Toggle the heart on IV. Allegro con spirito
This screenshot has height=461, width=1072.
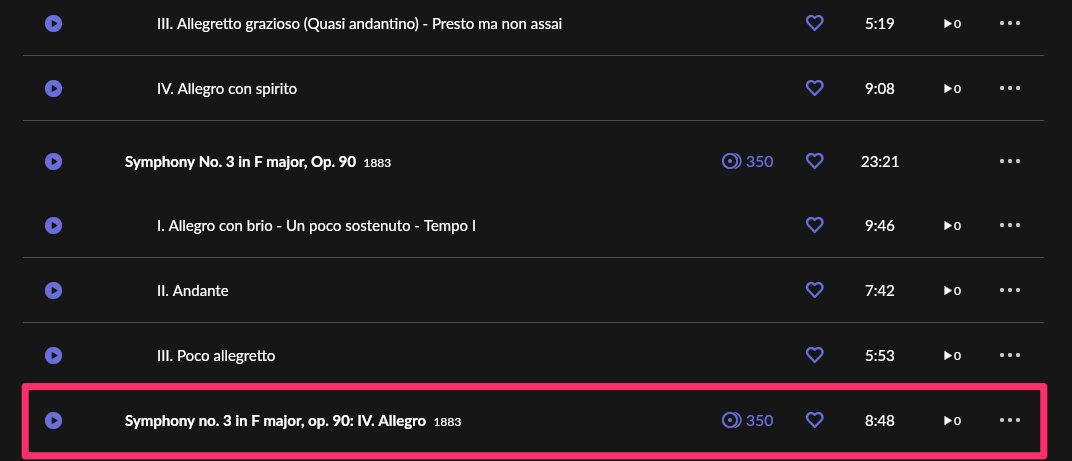[x=814, y=88]
